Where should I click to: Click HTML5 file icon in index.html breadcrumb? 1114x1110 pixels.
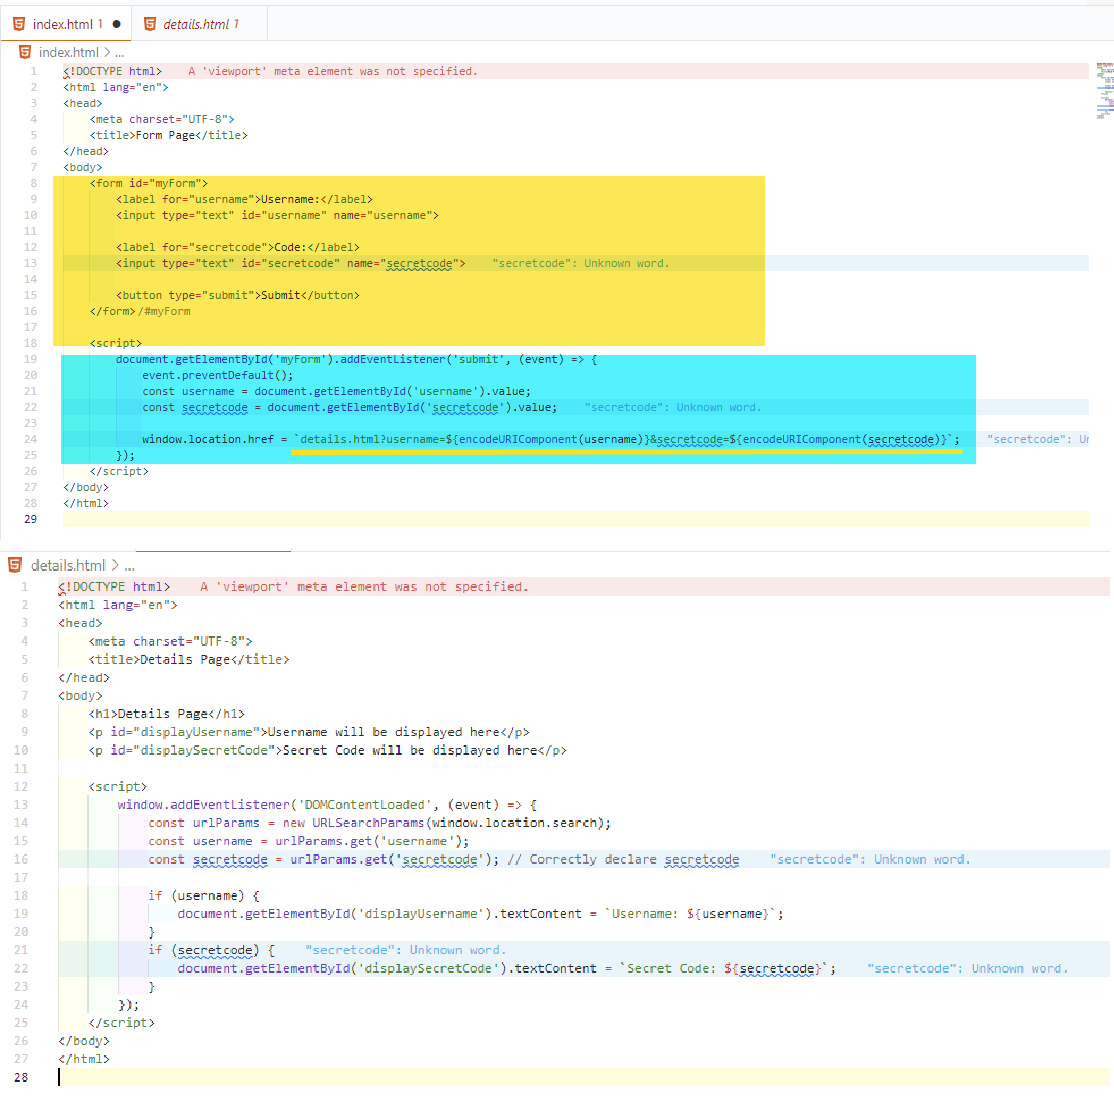(25, 52)
